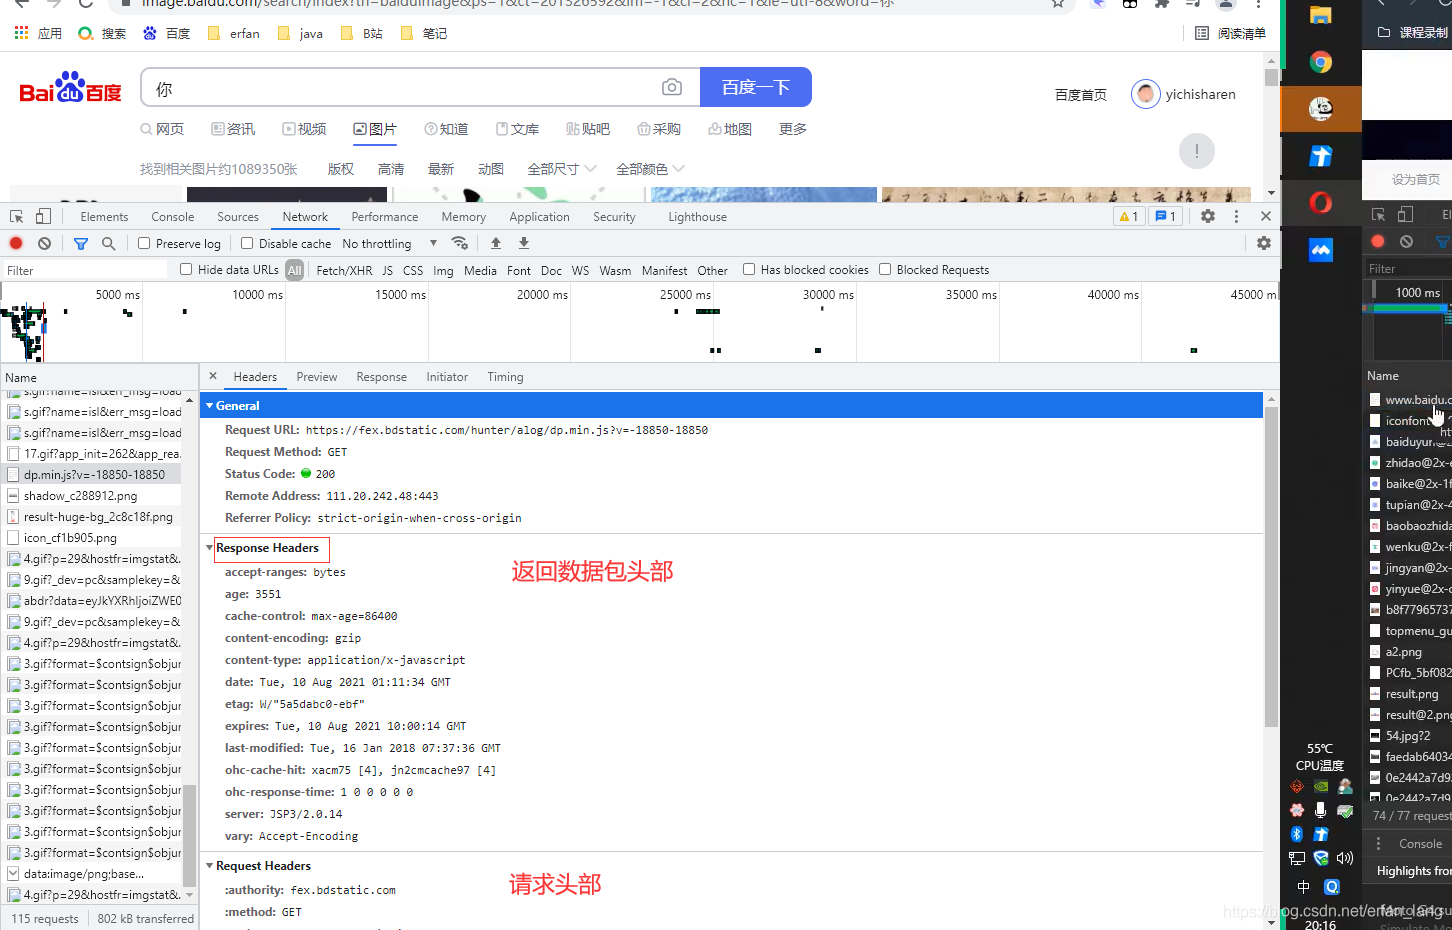Image resolution: width=1452 pixels, height=930 pixels.
Task: Click yichisharen user avatar
Action: click(1146, 94)
